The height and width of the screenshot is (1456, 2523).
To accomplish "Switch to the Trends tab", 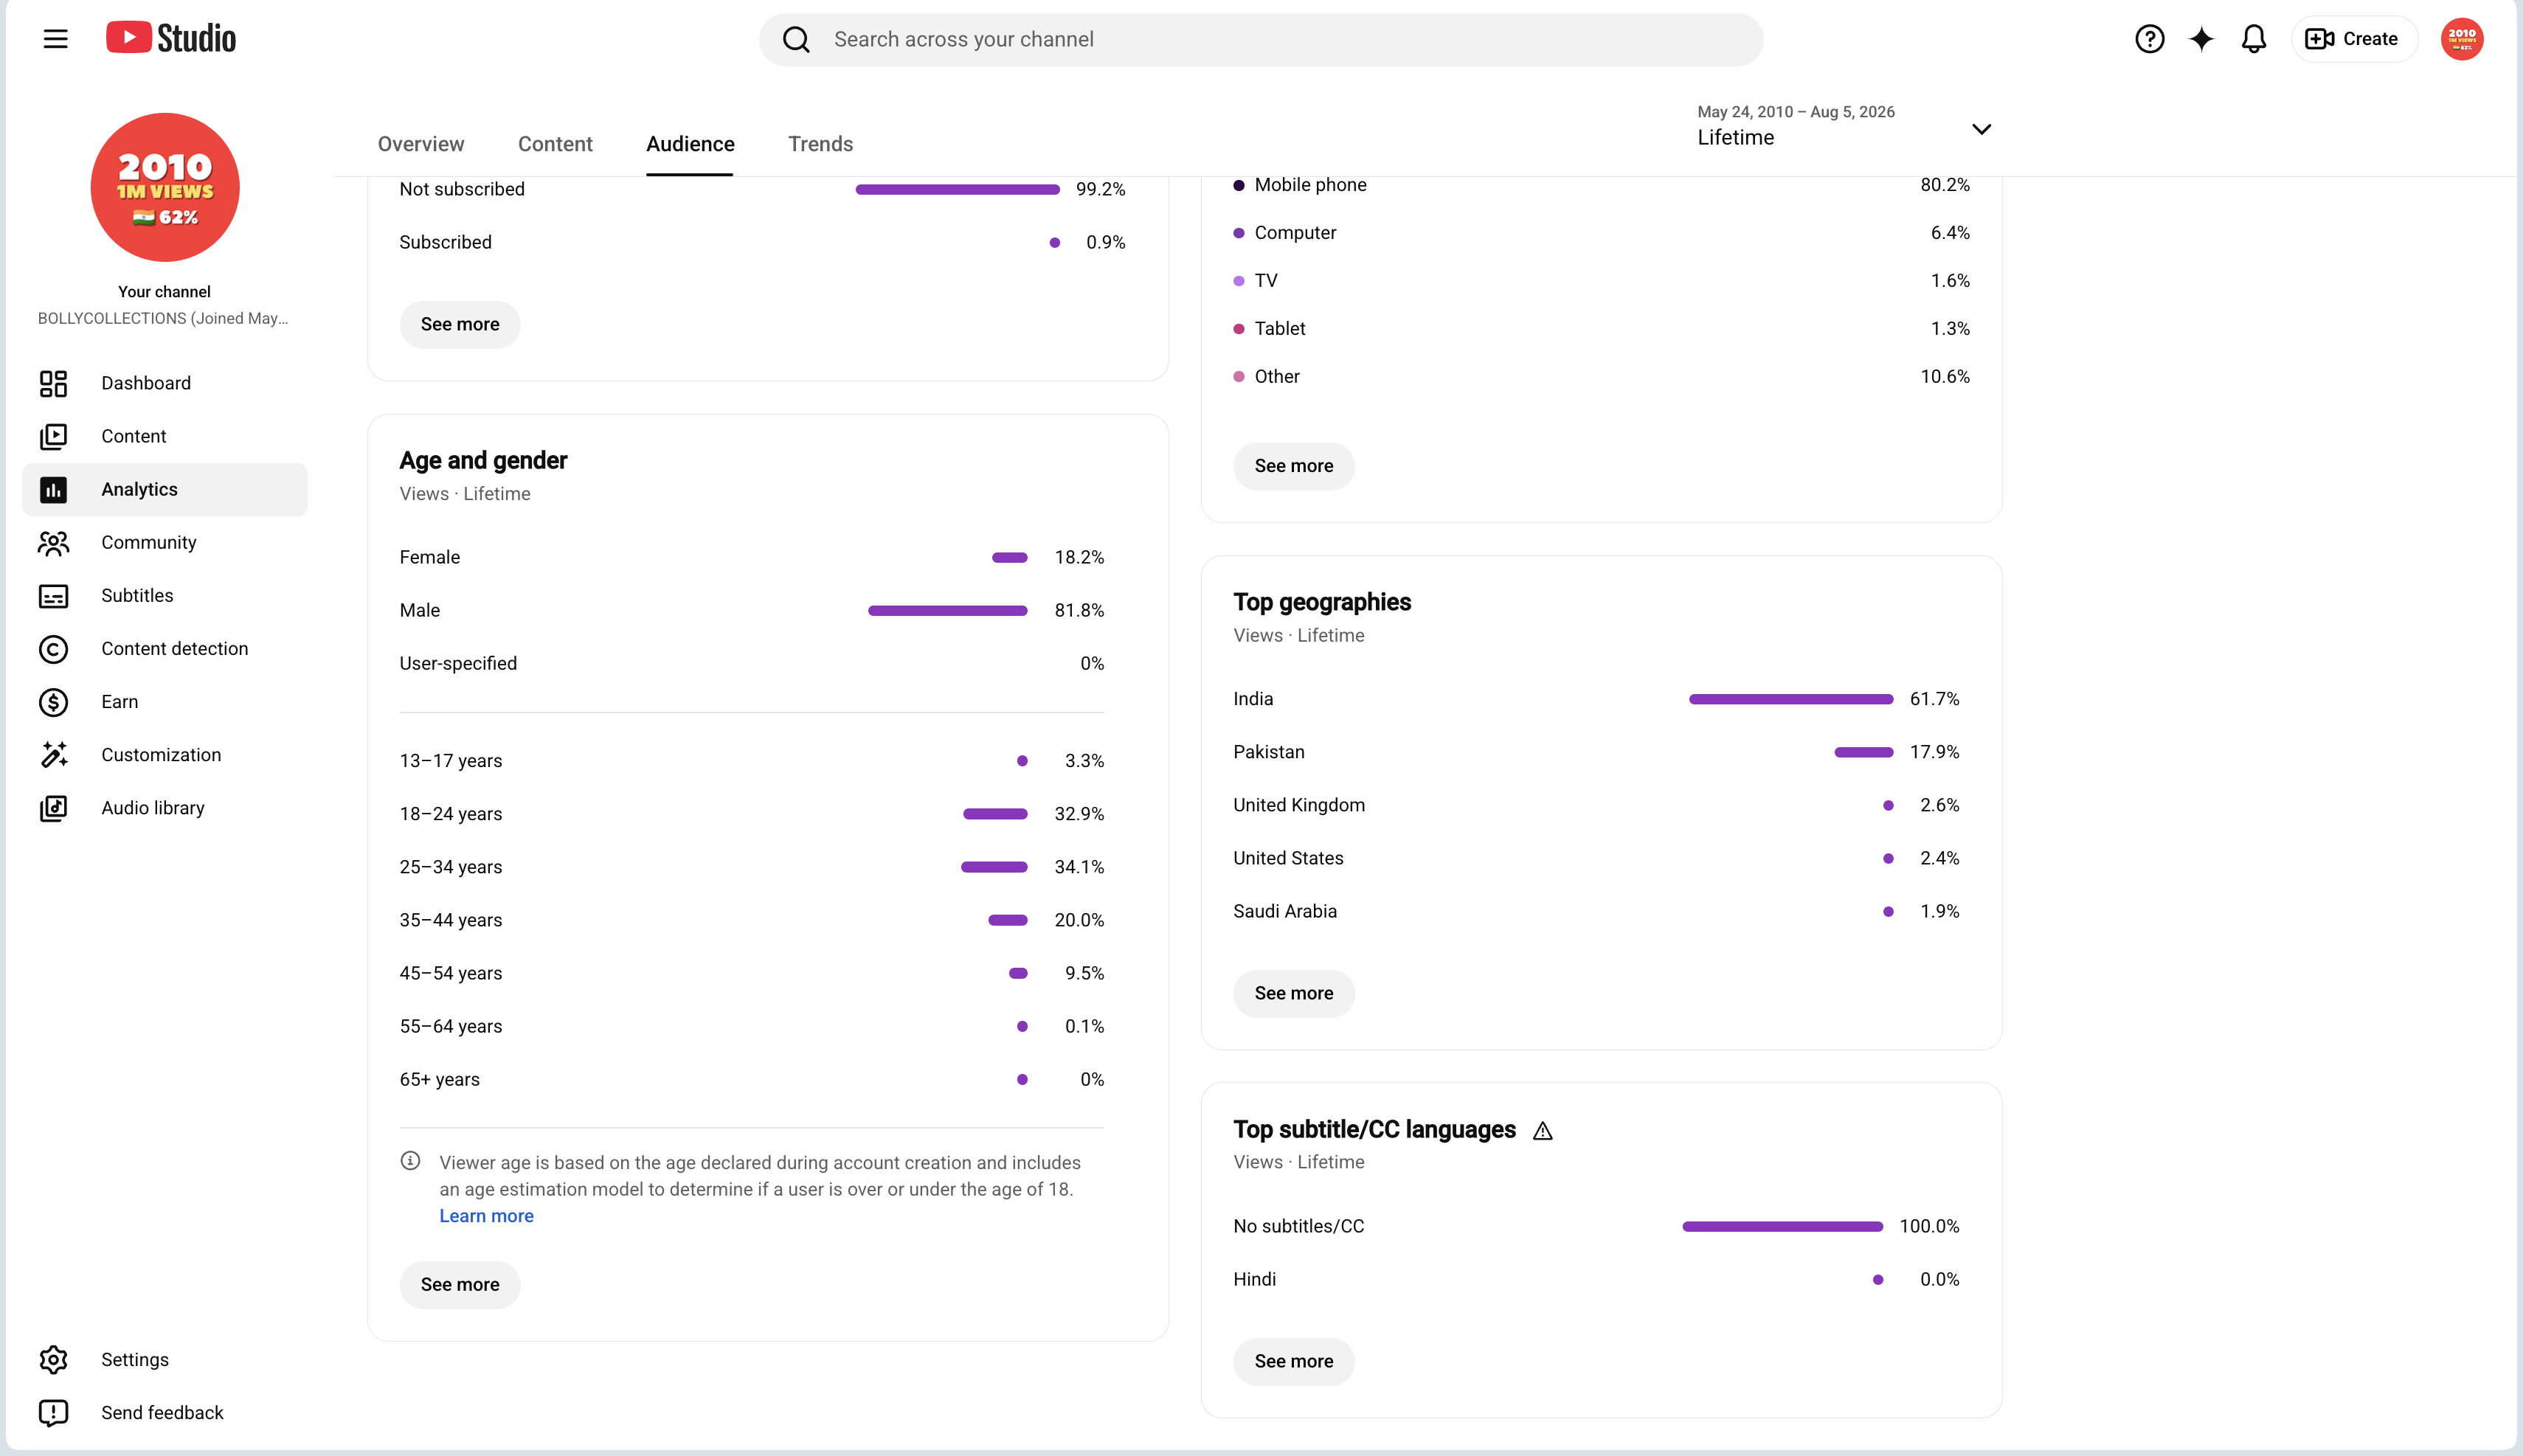I will point(820,144).
